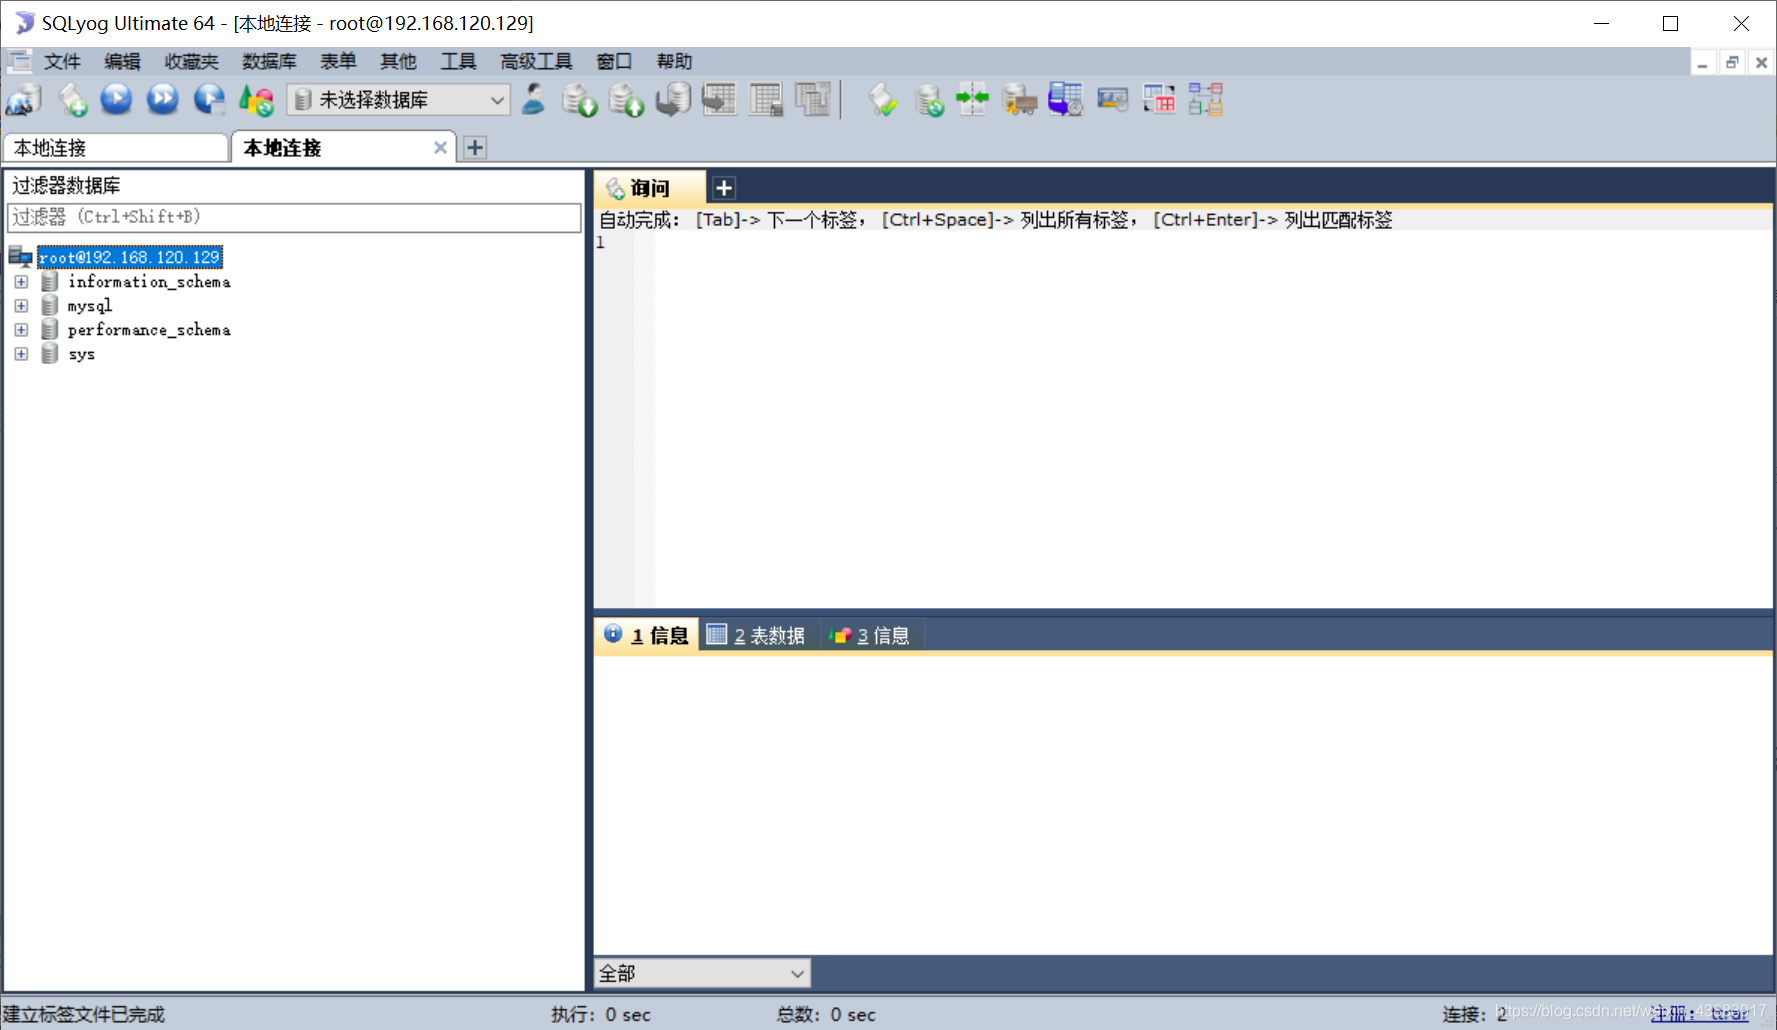Click the refresh object browser icon

(x=257, y=100)
